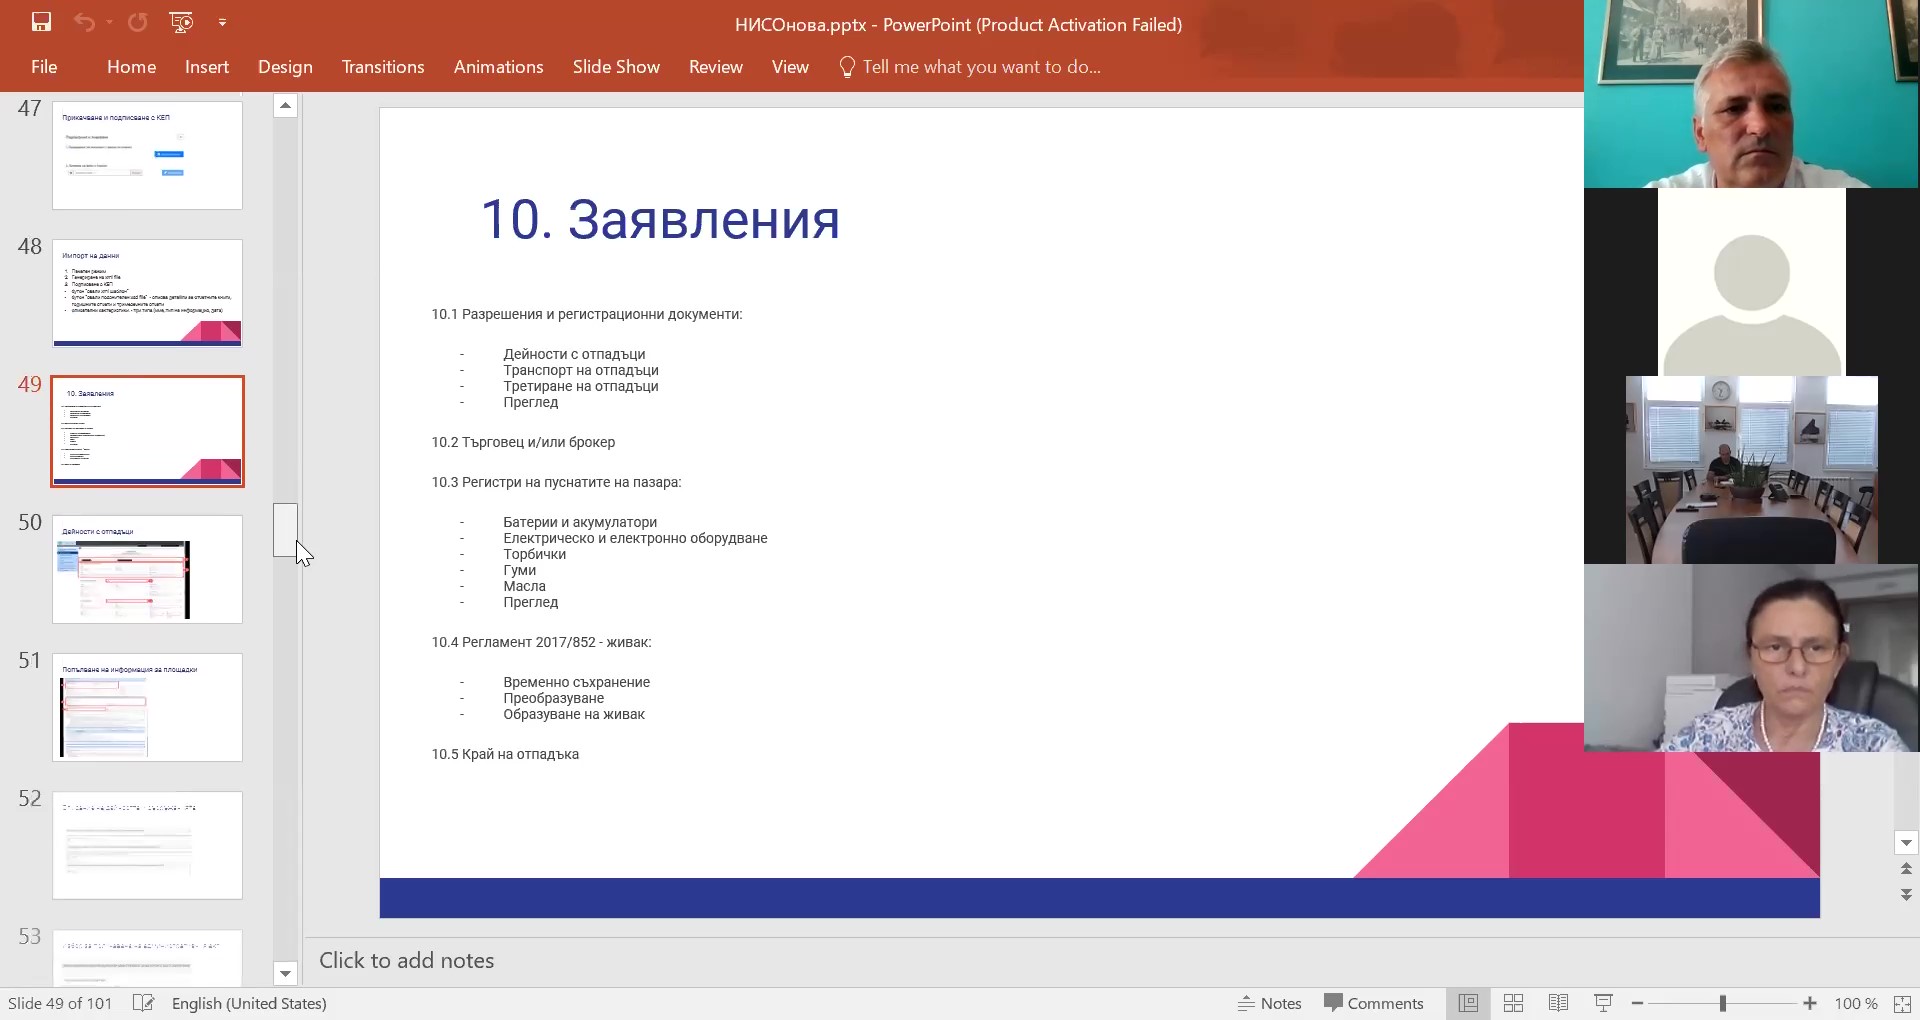This screenshot has width=1920, height=1020.
Task: Open Reading View from status bar
Action: point(1558,1003)
